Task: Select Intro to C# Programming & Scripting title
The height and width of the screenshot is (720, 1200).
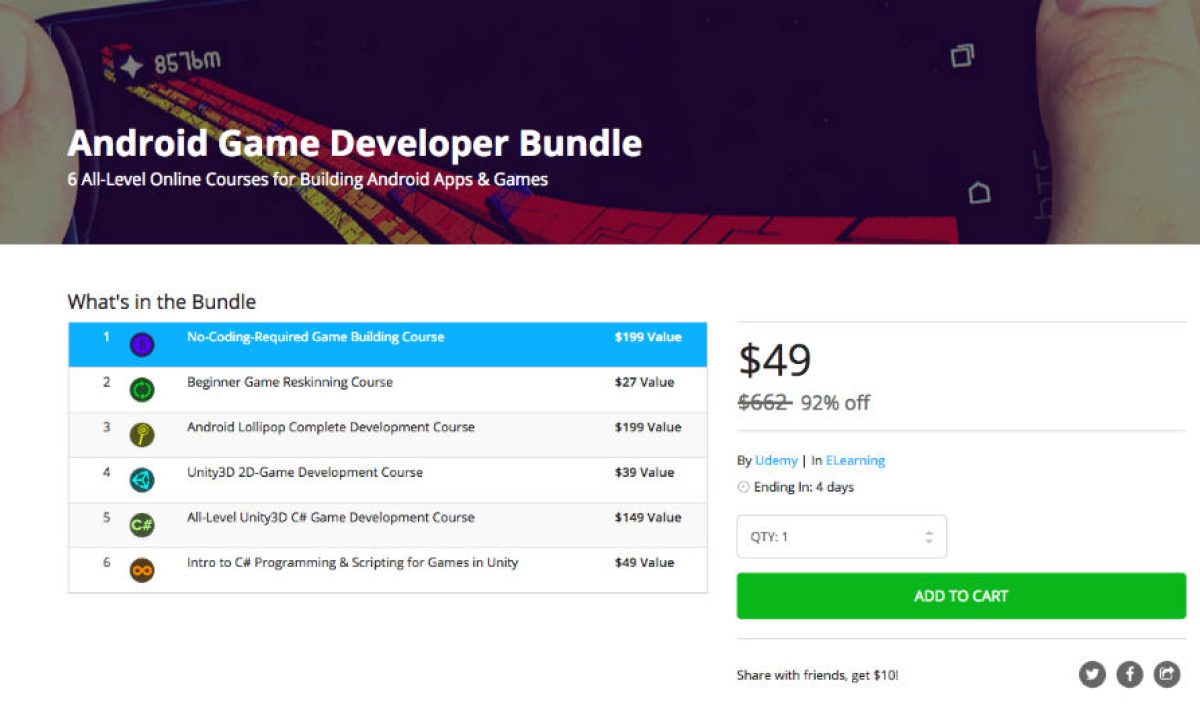Action: point(353,562)
